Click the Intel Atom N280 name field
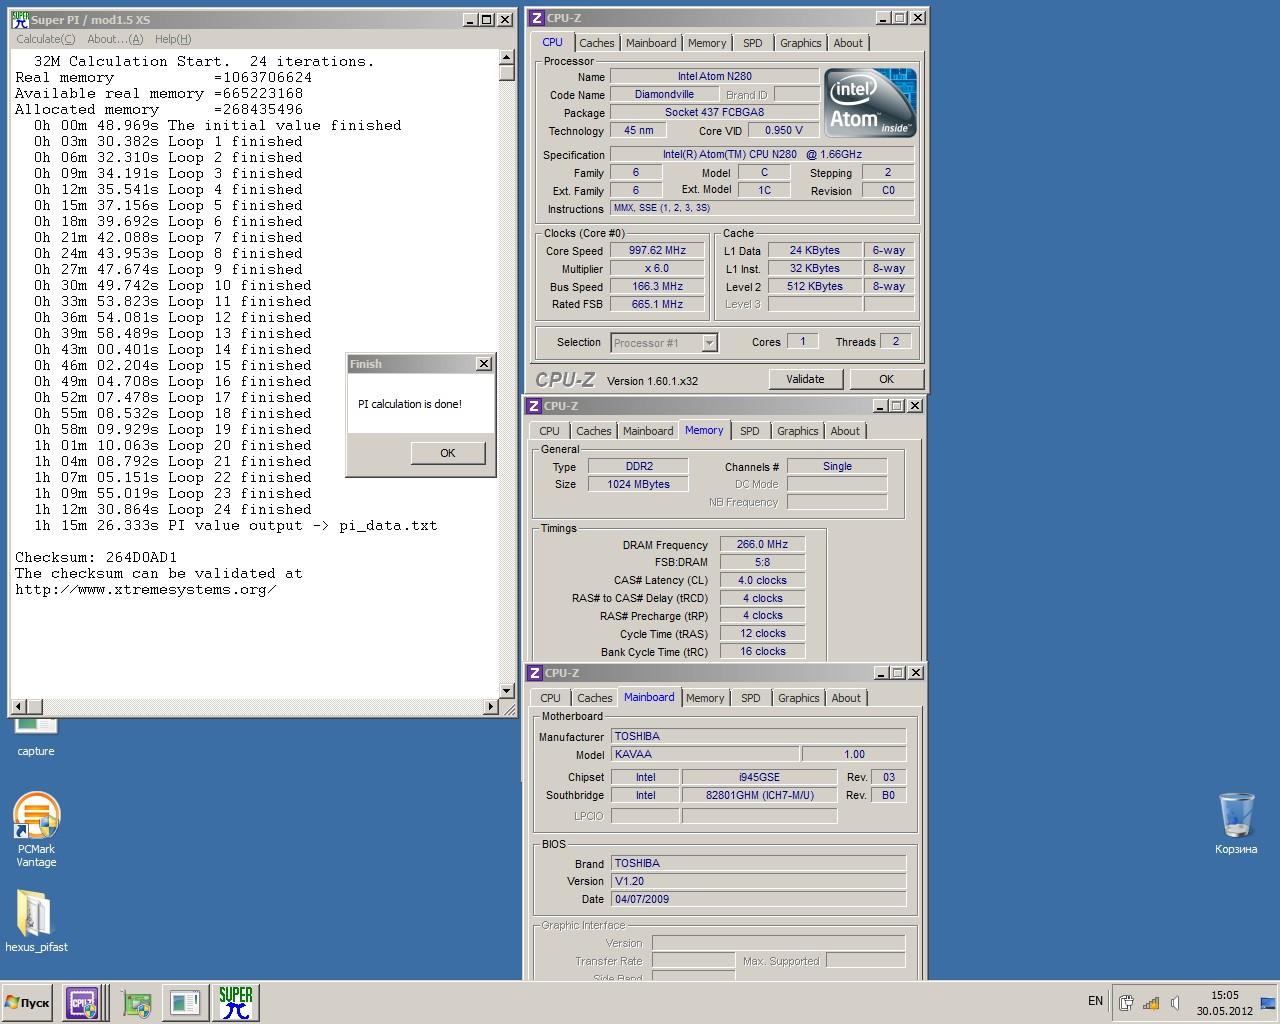The width and height of the screenshot is (1280, 1024). pos(715,76)
